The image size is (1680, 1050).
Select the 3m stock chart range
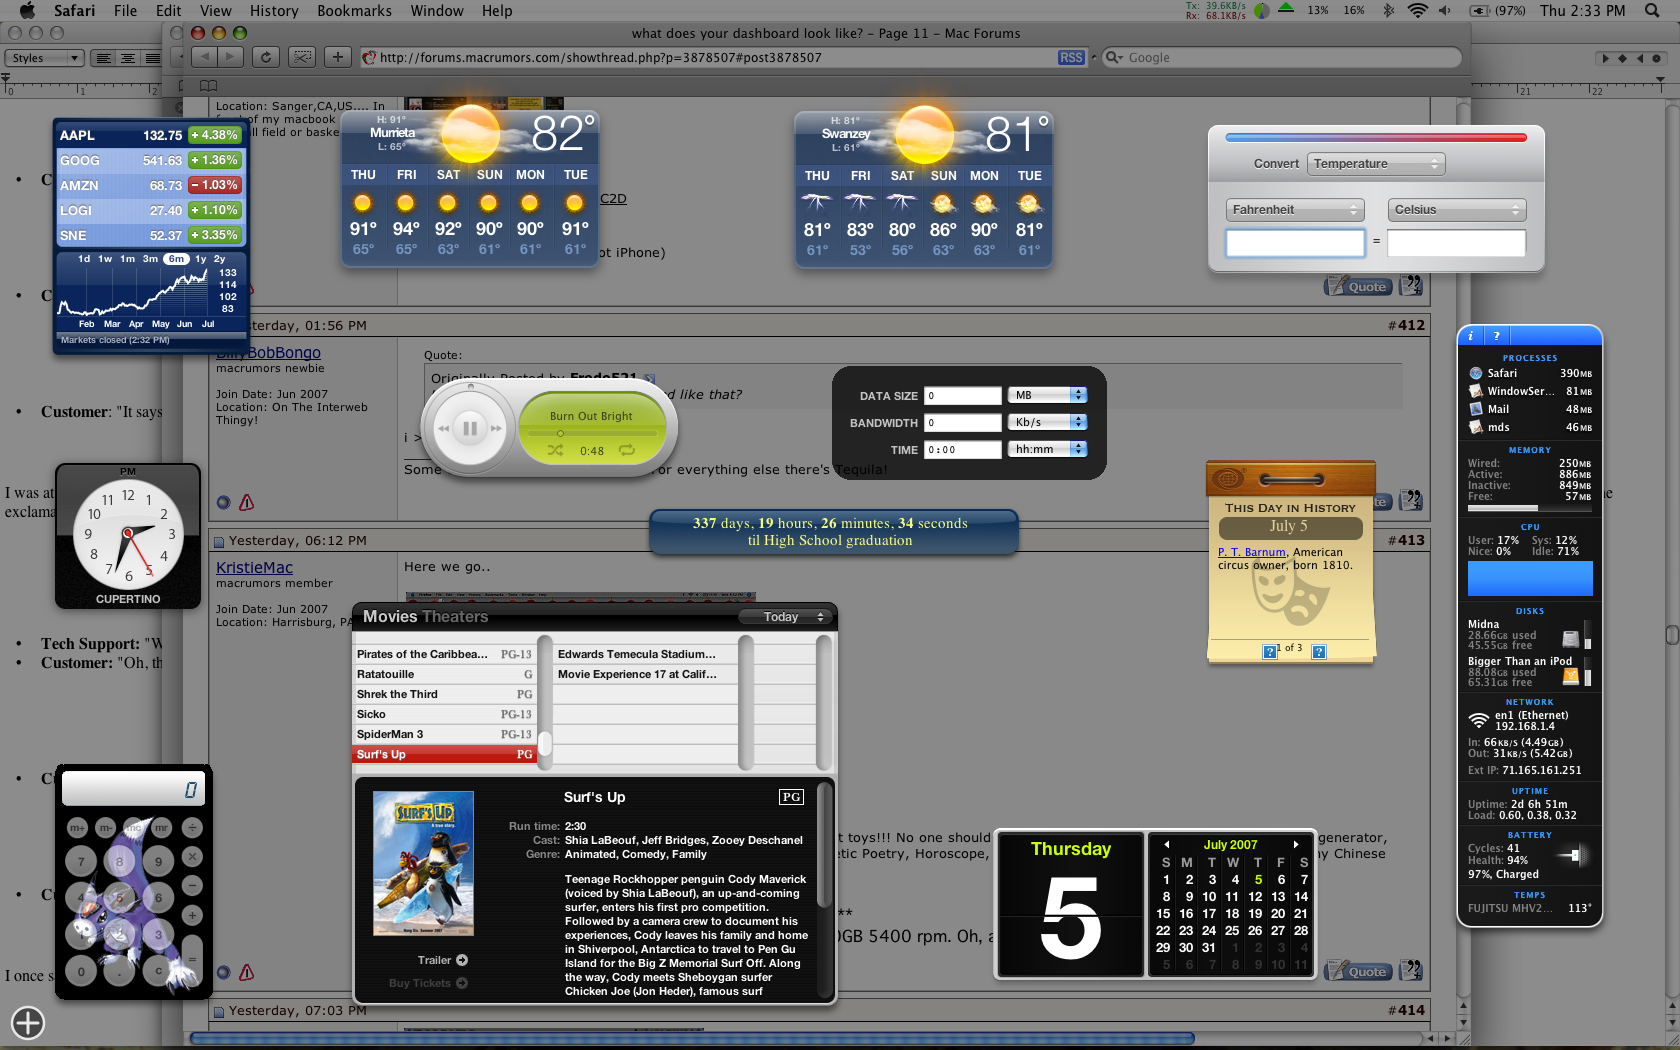point(150,259)
